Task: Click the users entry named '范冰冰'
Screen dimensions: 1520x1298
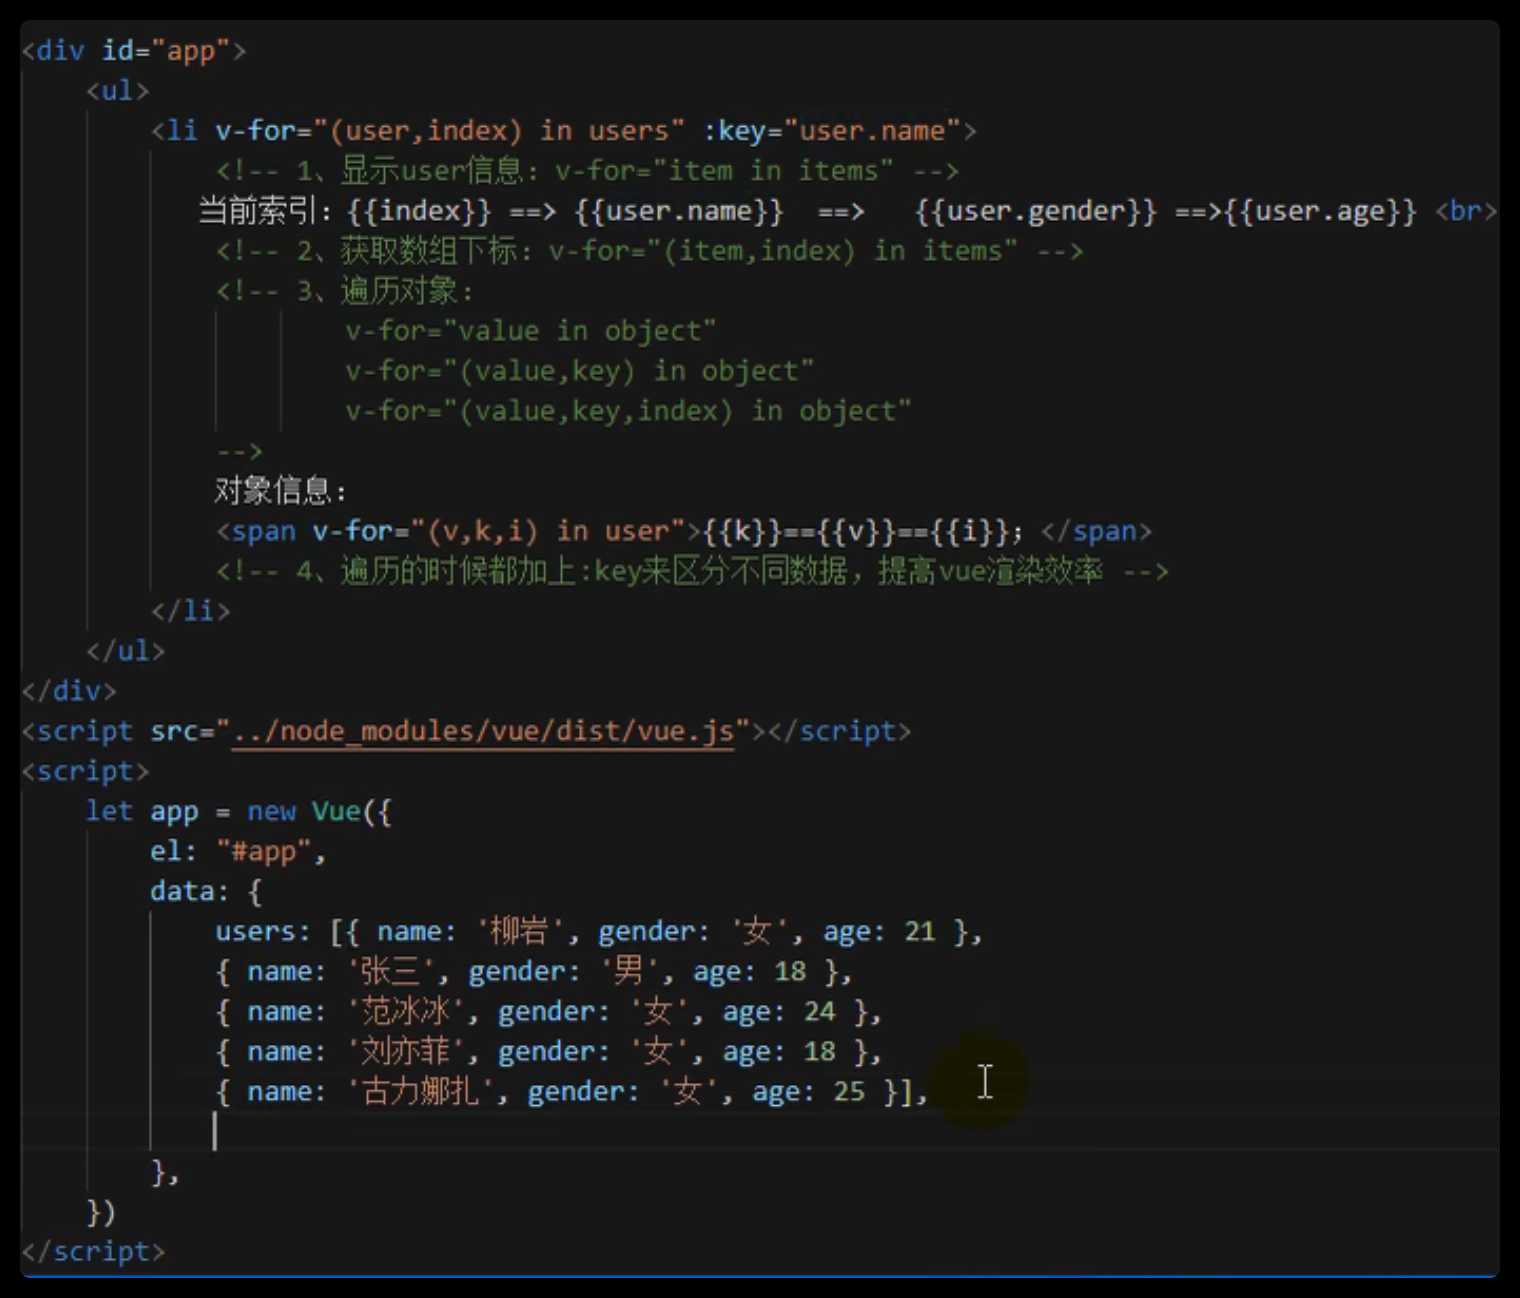Action: click(x=549, y=1011)
